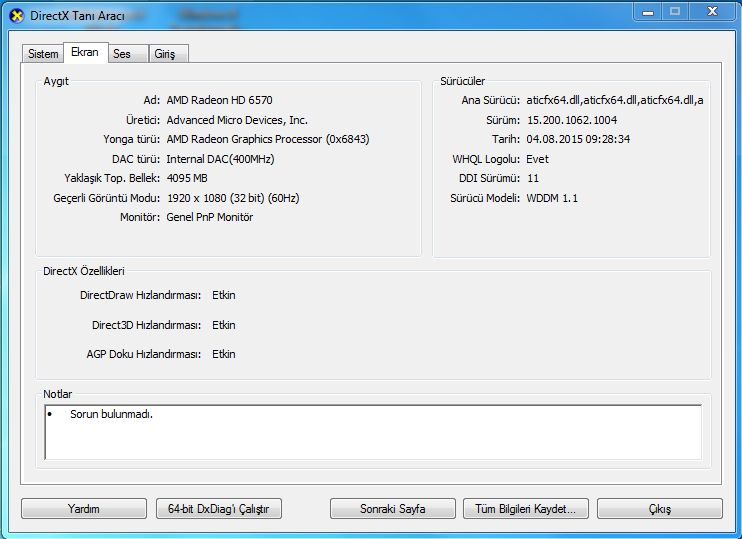Click Tüm Bilgileri Kaydet button
This screenshot has height=539, width=742.
[x=526, y=509]
